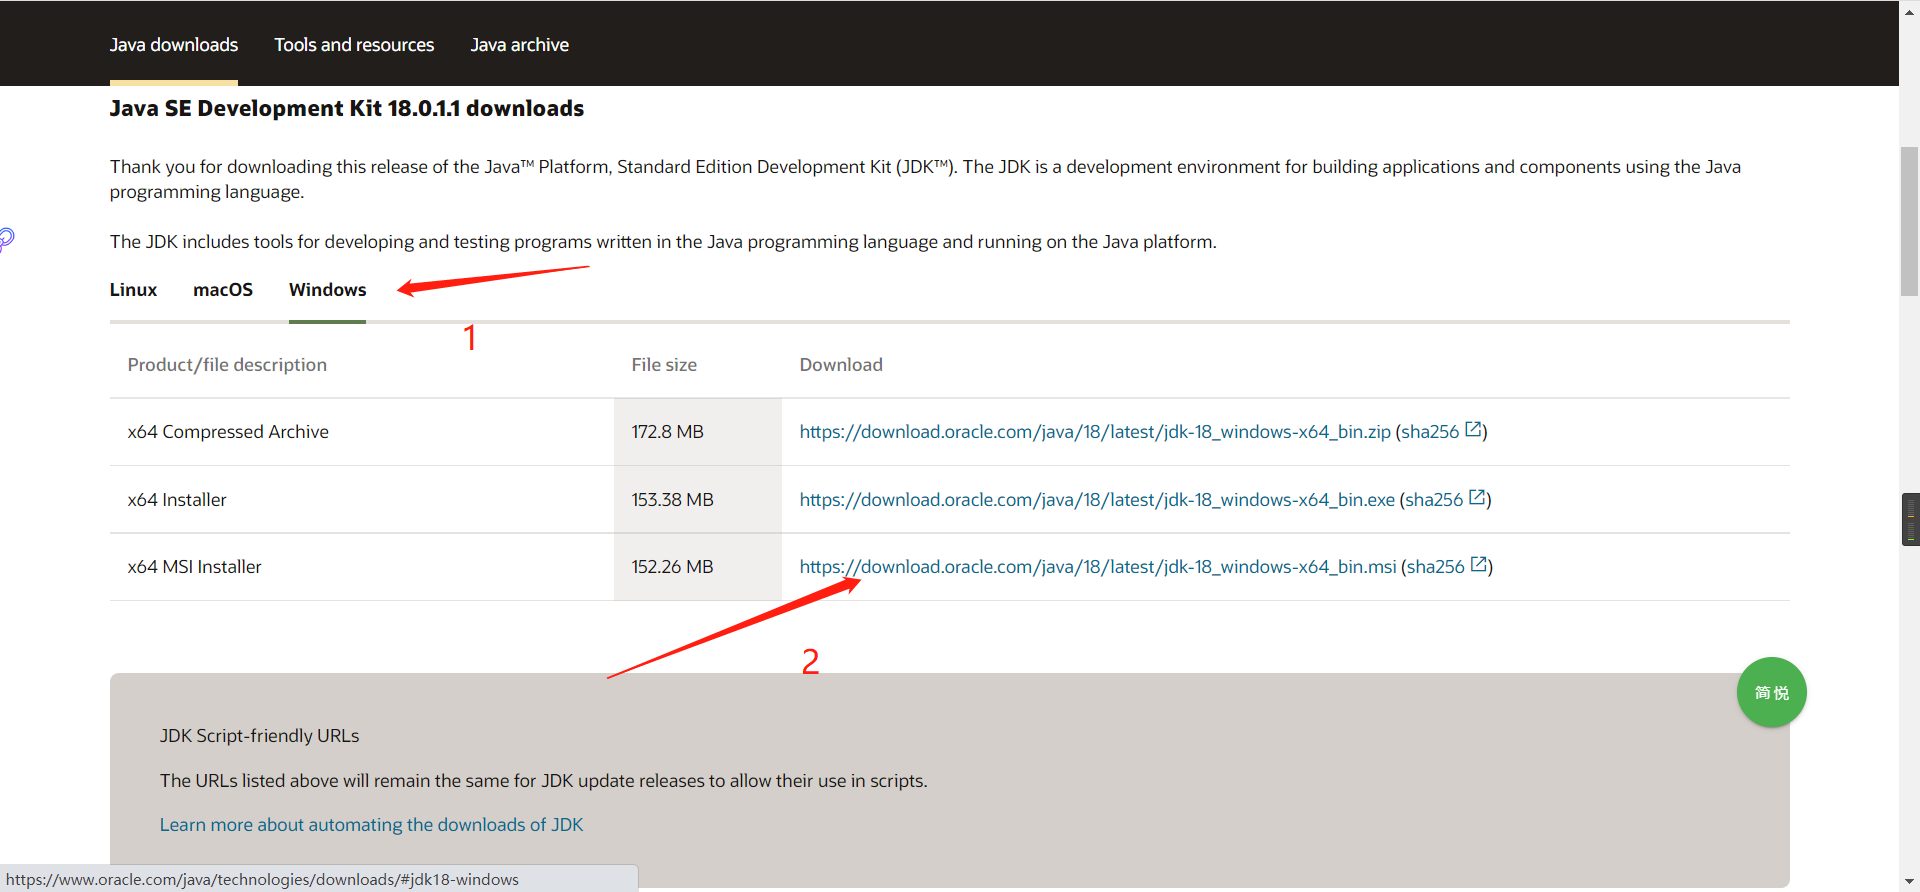Image resolution: width=1920 pixels, height=892 pixels.
Task: Click the 'Product/file description' column header
Action: 227,365
